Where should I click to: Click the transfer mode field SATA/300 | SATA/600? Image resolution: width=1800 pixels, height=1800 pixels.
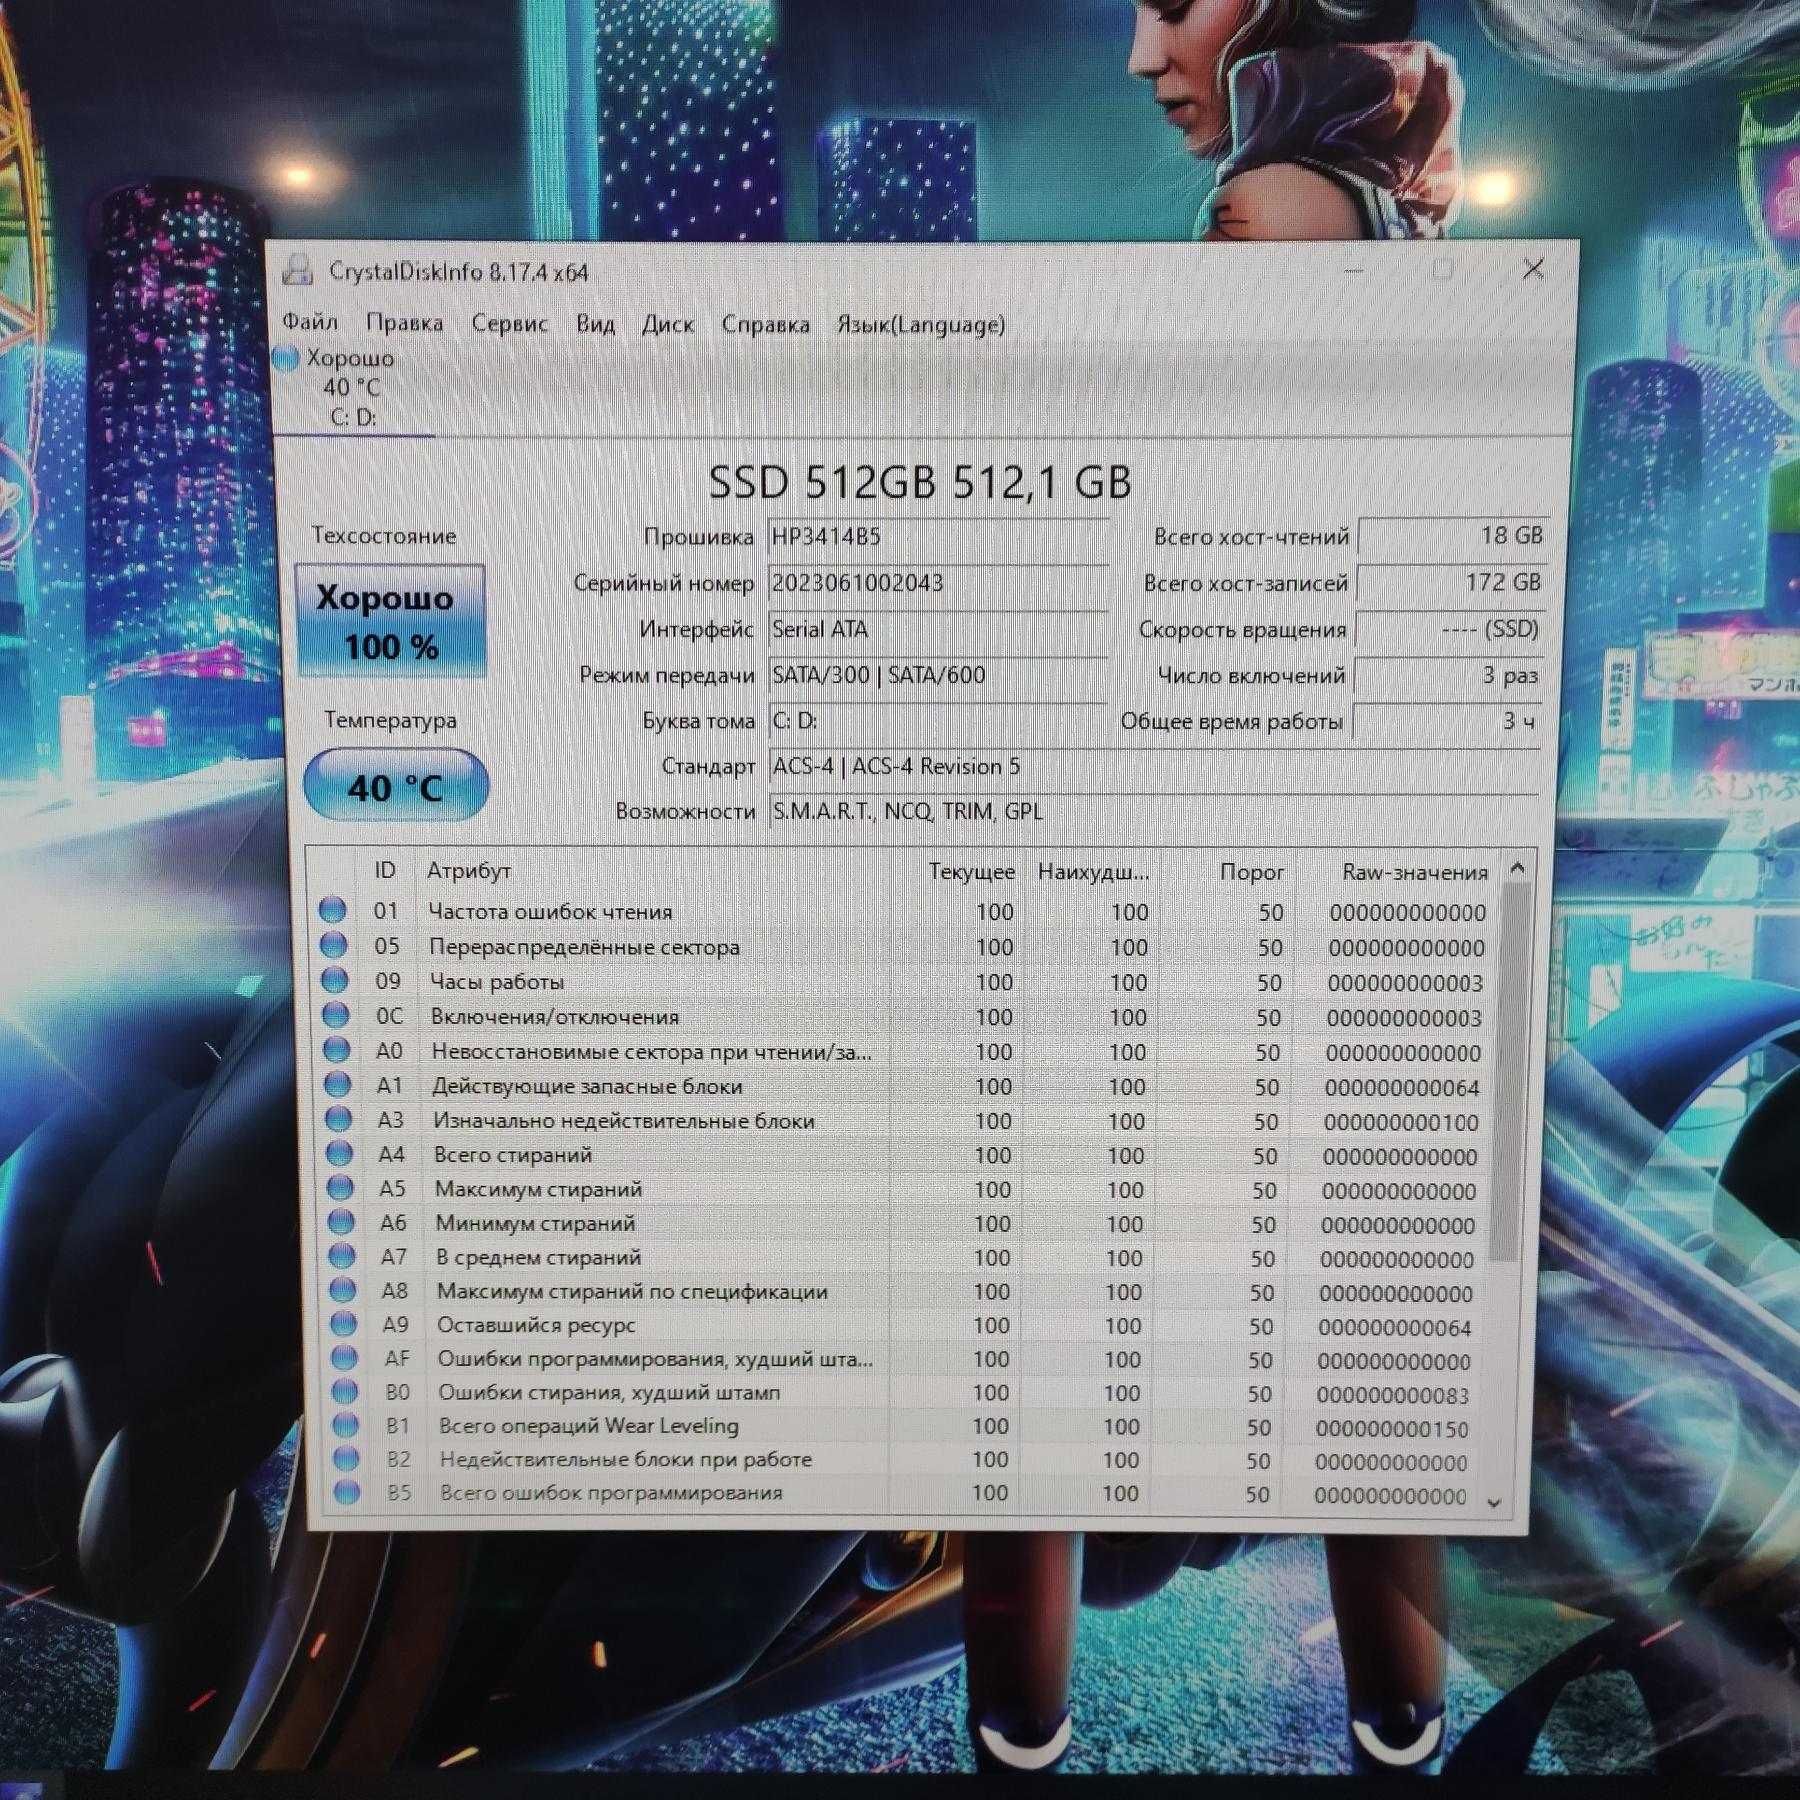pos(938,675)
